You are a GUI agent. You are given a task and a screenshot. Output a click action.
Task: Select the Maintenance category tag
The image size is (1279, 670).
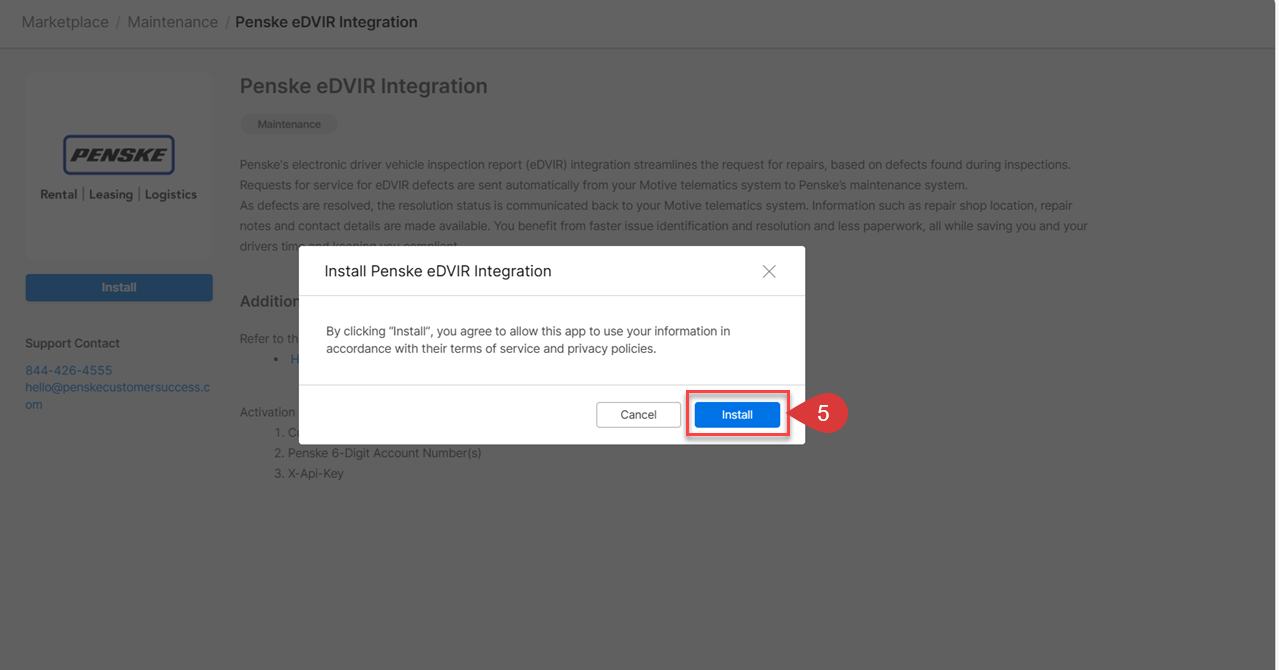[289, 124]
